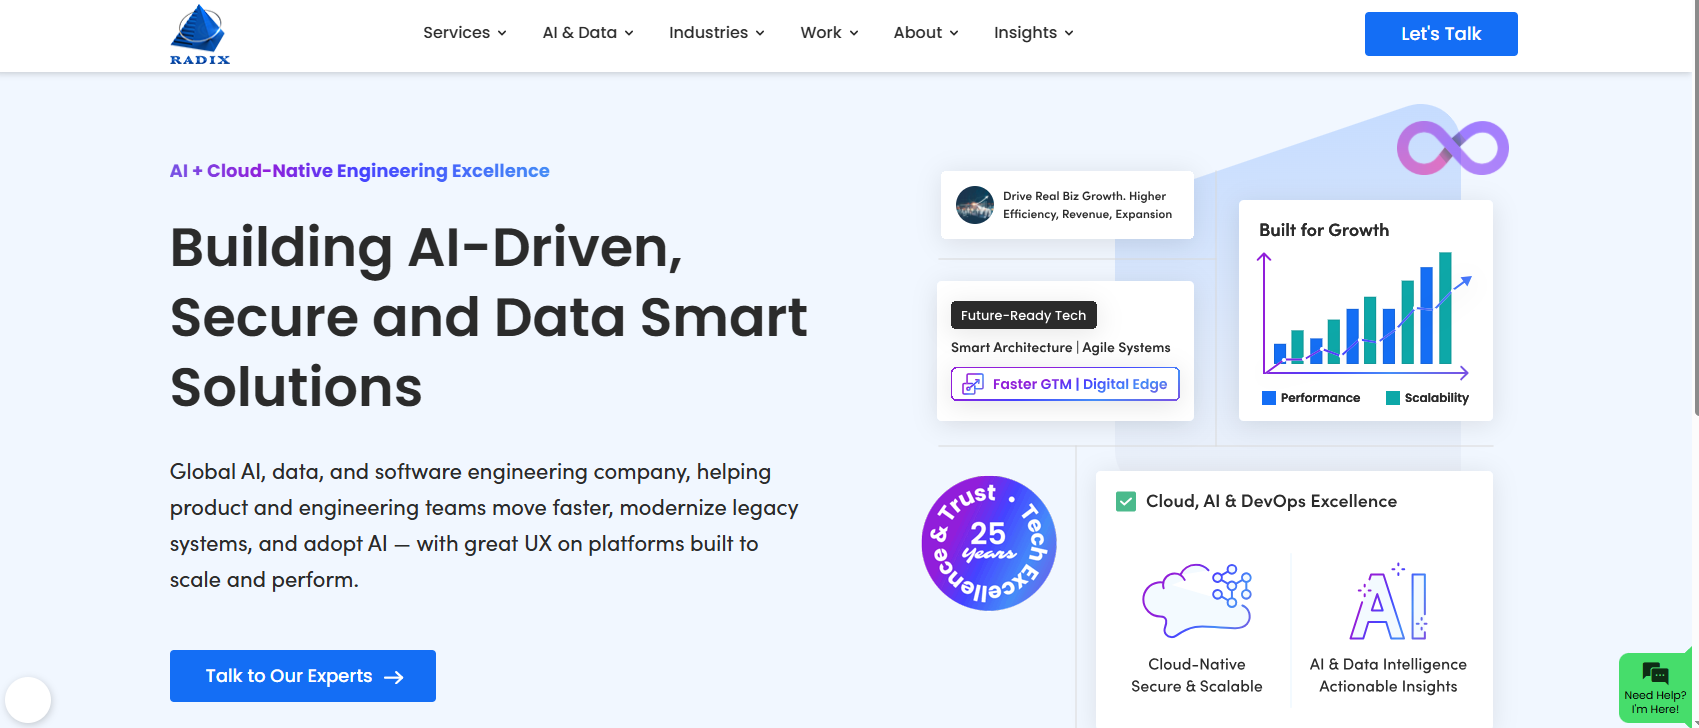1699x728 pixels.
Task: Click the Let's Talk button
Action: [1440, 34]
